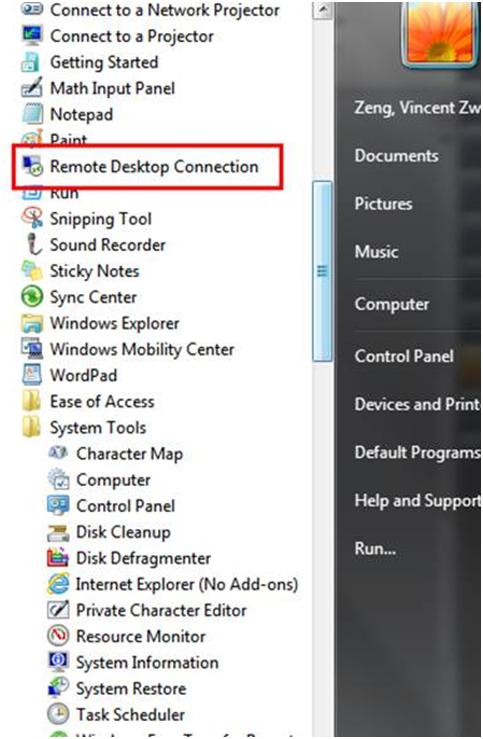483x739 pixels.
Task: Select Help and Support
Action: pyautogui.click(x=418, y=501)
